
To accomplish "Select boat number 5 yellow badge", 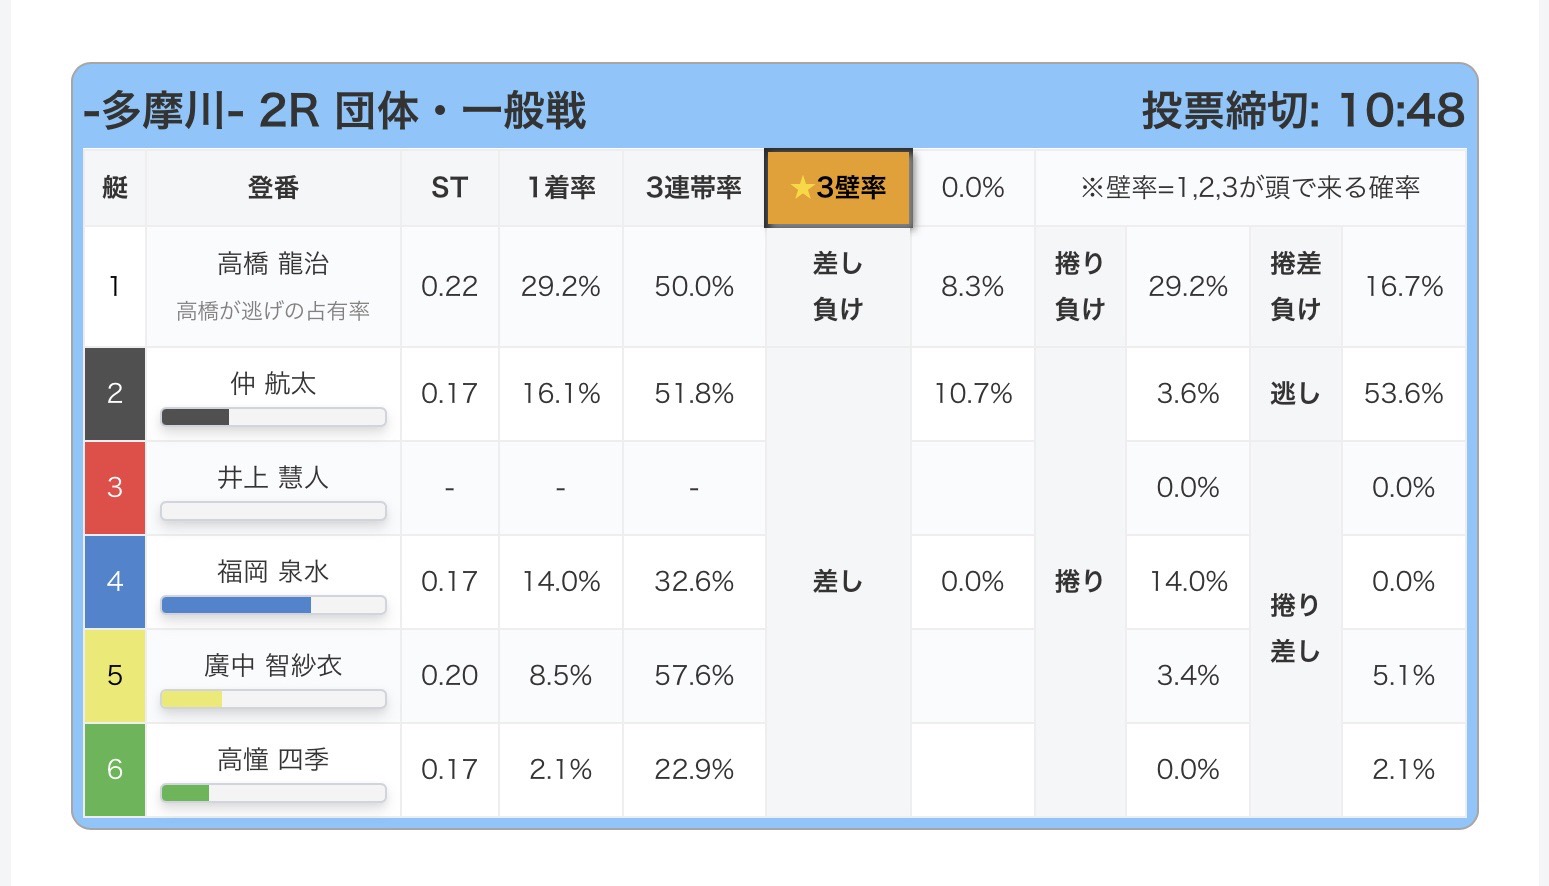I will pos(115,676).
